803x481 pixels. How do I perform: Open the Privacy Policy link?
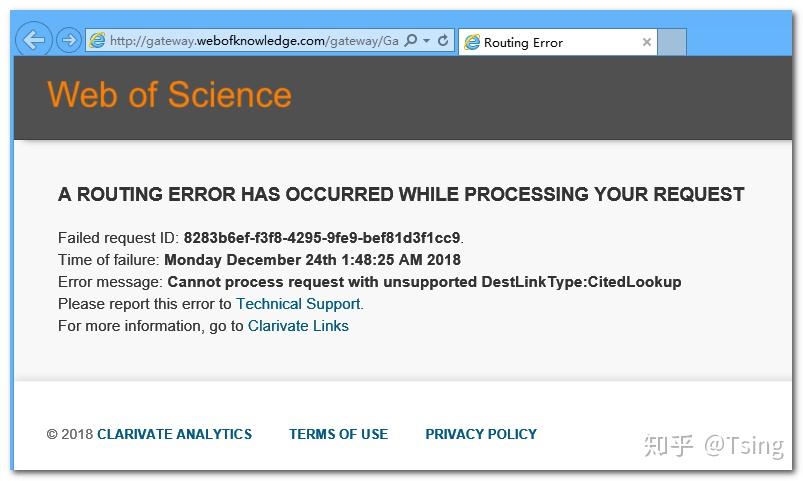click(481, 434)
